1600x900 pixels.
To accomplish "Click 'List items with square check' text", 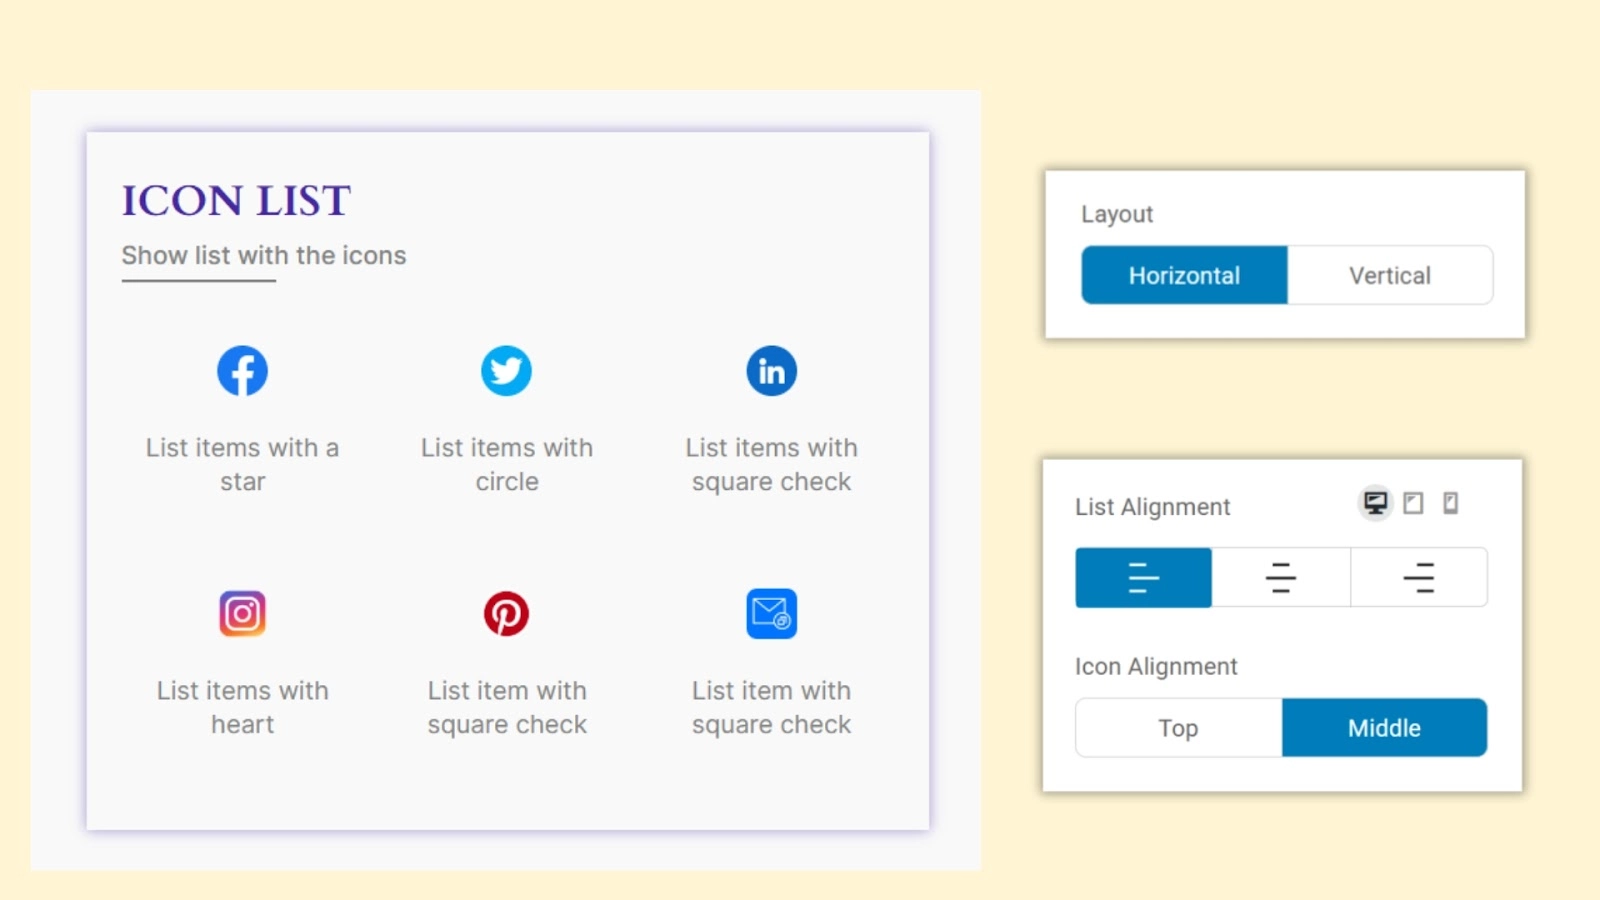I will click(x=771, y=465).
